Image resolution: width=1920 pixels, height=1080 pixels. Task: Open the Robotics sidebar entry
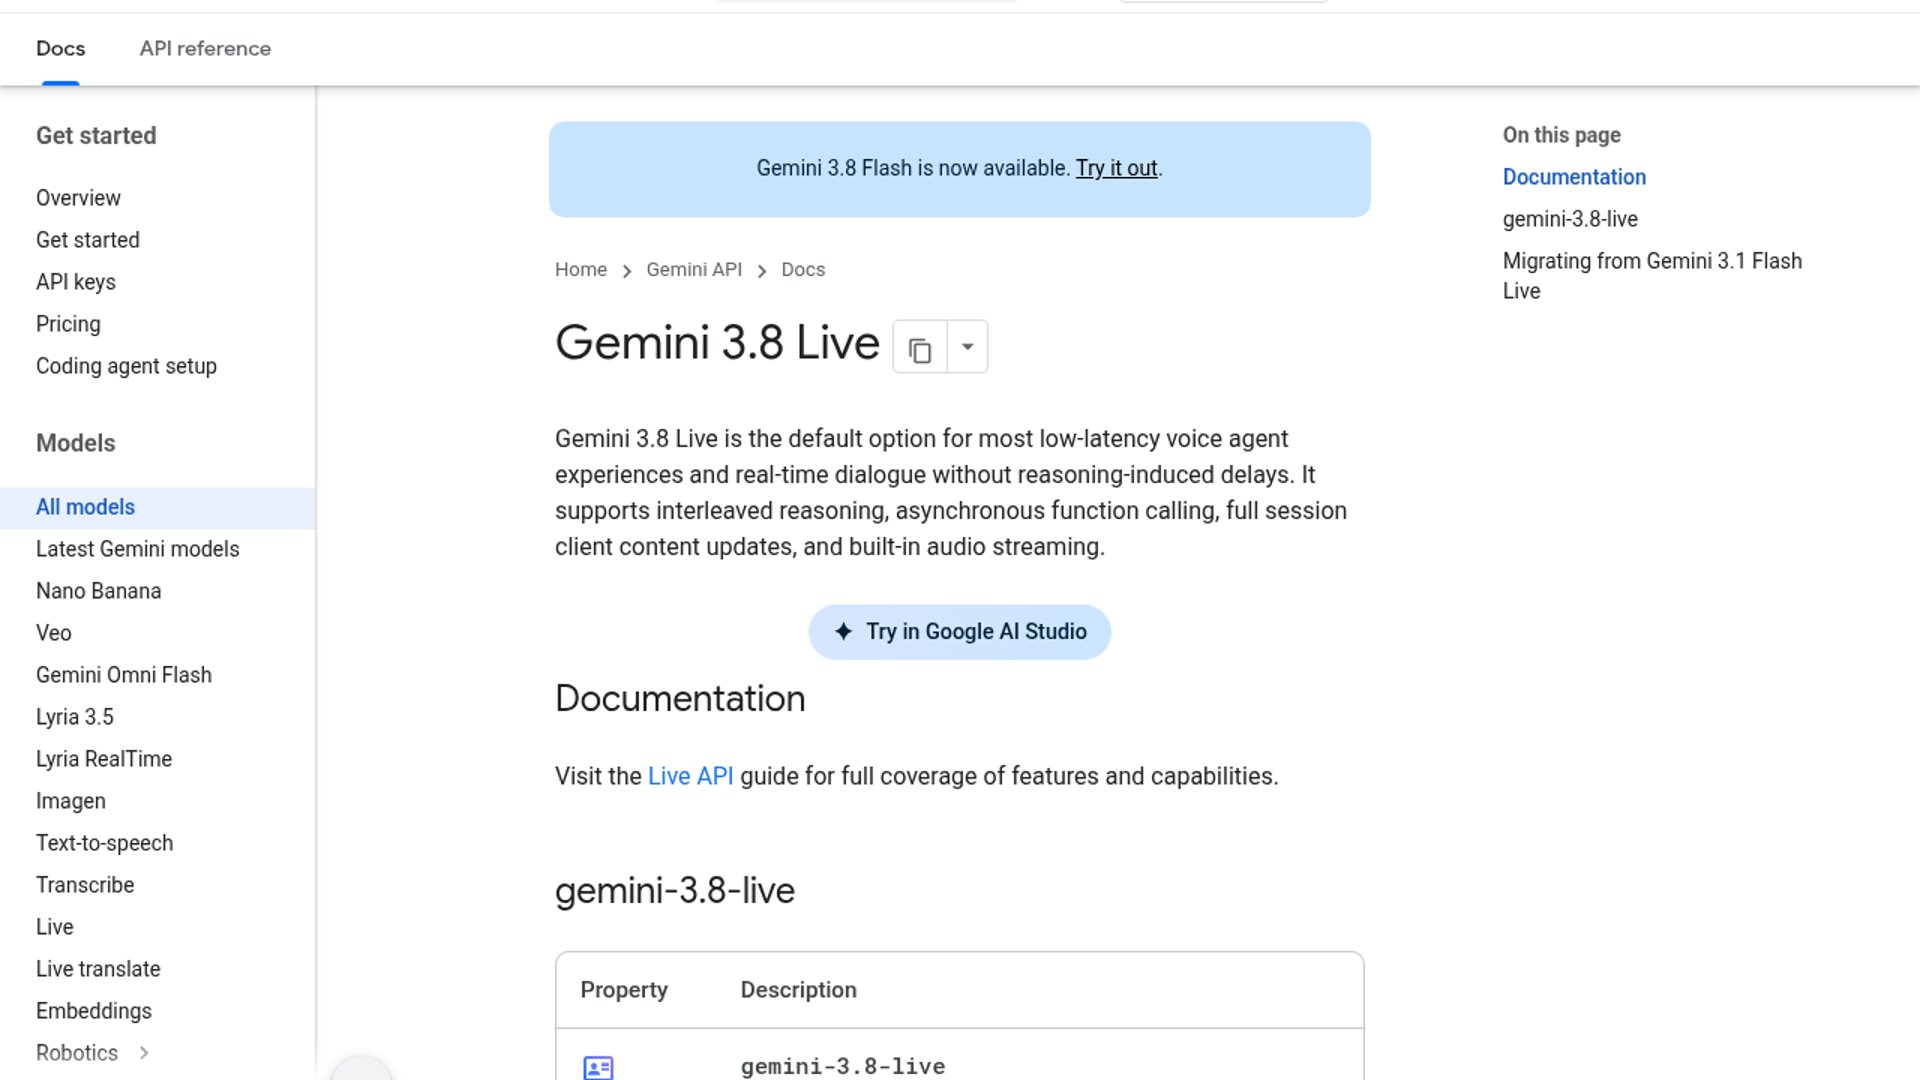click(x=77, y=1053)
